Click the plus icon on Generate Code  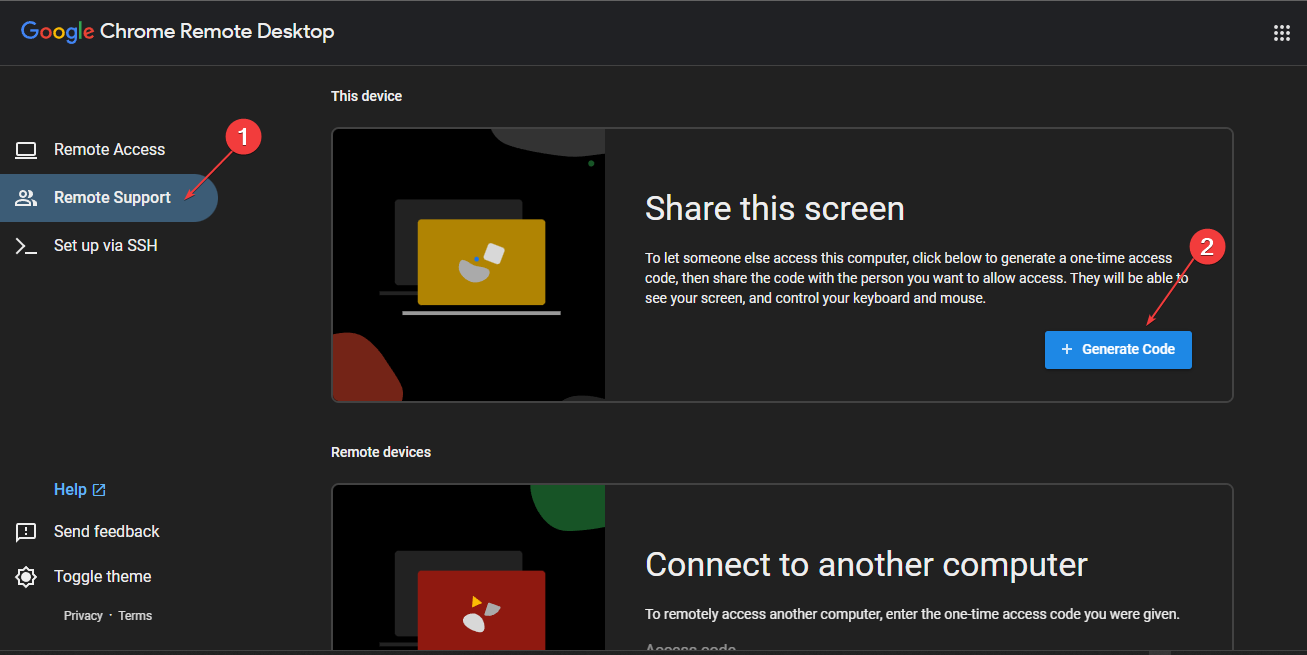(x=1066, y=349)
